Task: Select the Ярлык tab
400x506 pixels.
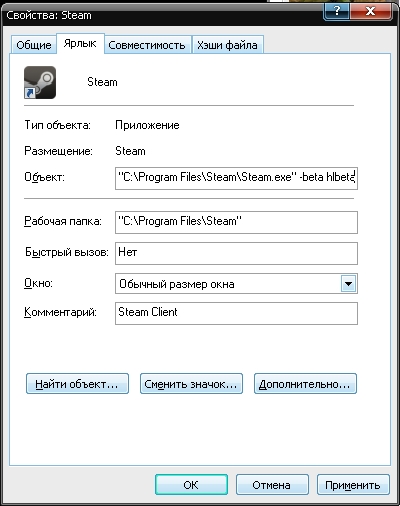Action: pyautogui.click(x=80, y=44)
